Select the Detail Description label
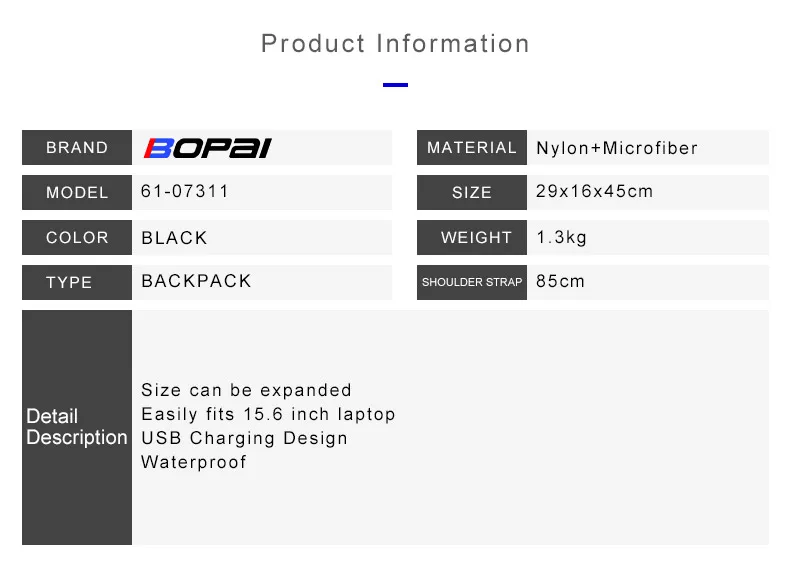This screenshot has height=576, width=790. click(x=77, y=427)
